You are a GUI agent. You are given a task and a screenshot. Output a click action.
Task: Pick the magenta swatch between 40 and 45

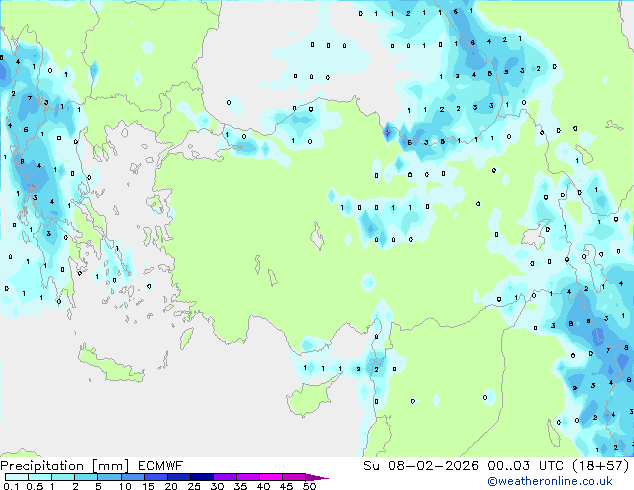click(x=271, y=477)
